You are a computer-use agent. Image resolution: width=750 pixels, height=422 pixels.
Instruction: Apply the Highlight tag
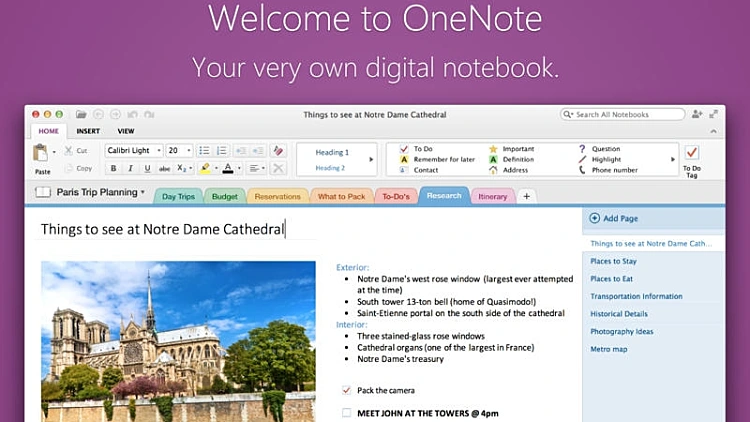(599, 159)
